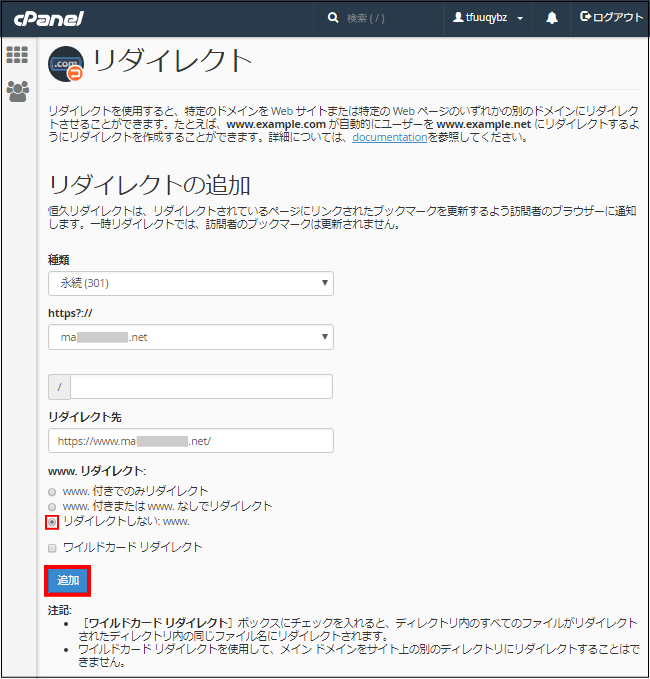The image size is (650, 679).
Task: Click the リダイレクト先 URL field
Action: coord(191,441)
